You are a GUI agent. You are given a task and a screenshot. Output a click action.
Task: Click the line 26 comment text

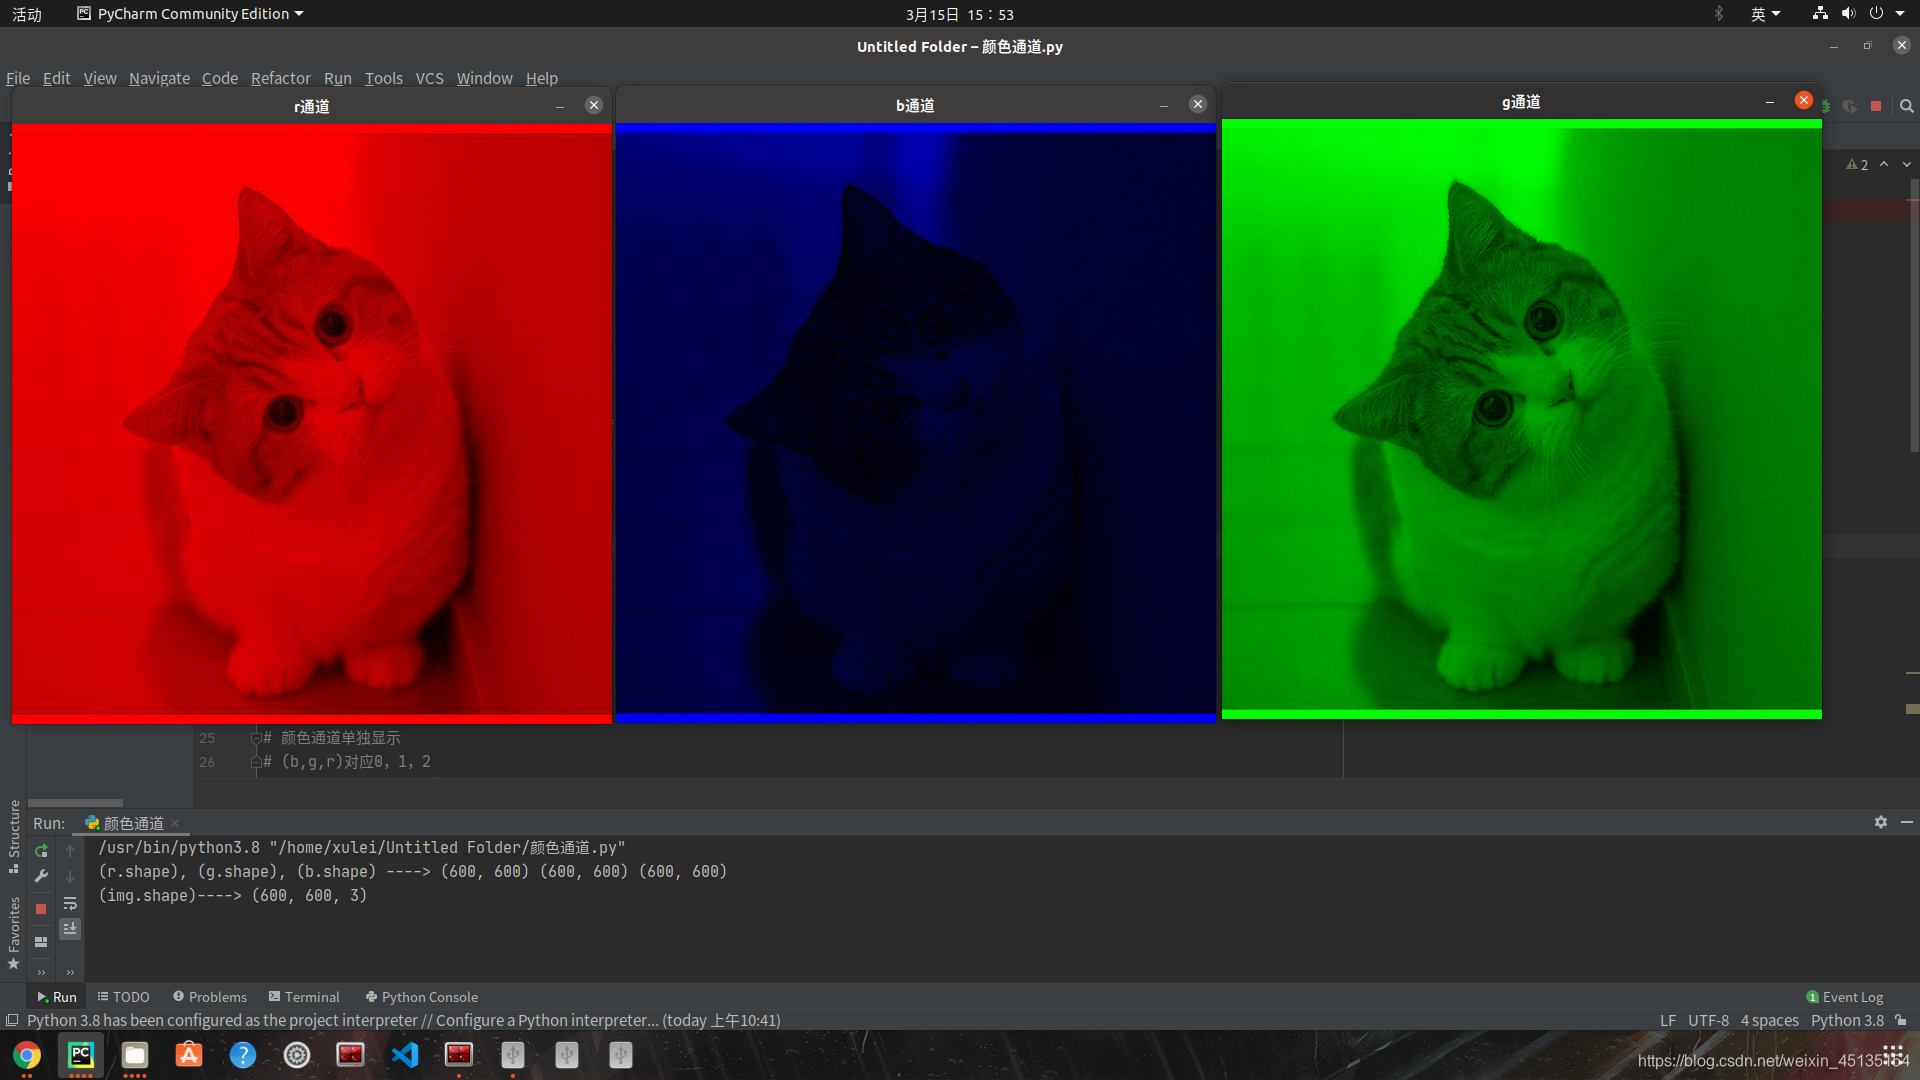[x=347, y=762]
